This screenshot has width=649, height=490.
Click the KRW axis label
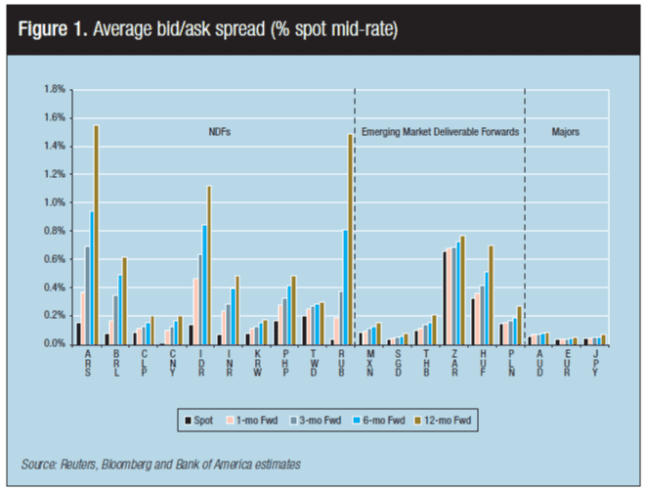pos(257,363)
